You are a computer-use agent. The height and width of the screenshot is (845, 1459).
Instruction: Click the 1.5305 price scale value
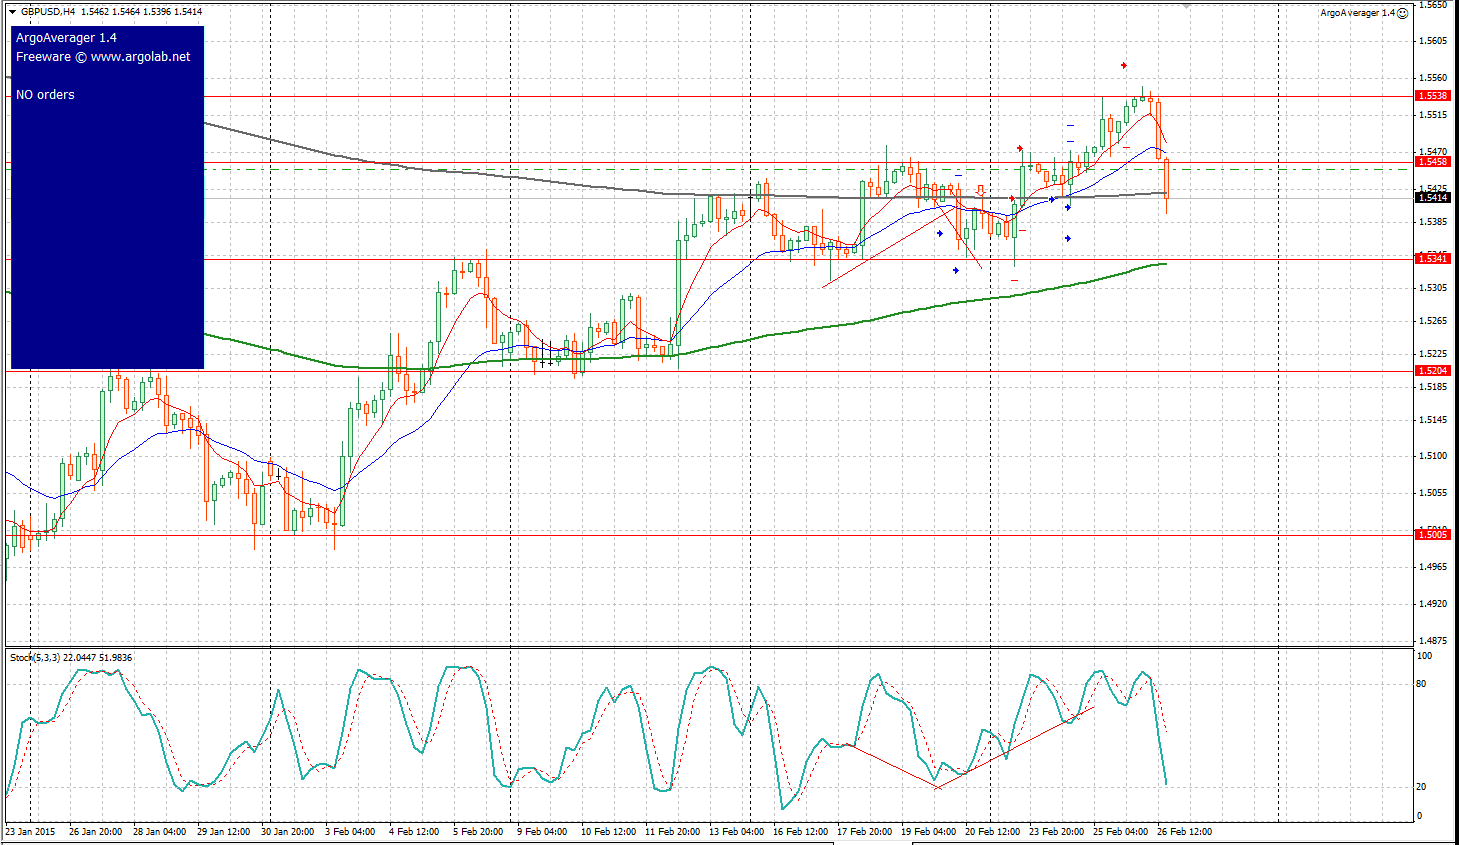1433,288
